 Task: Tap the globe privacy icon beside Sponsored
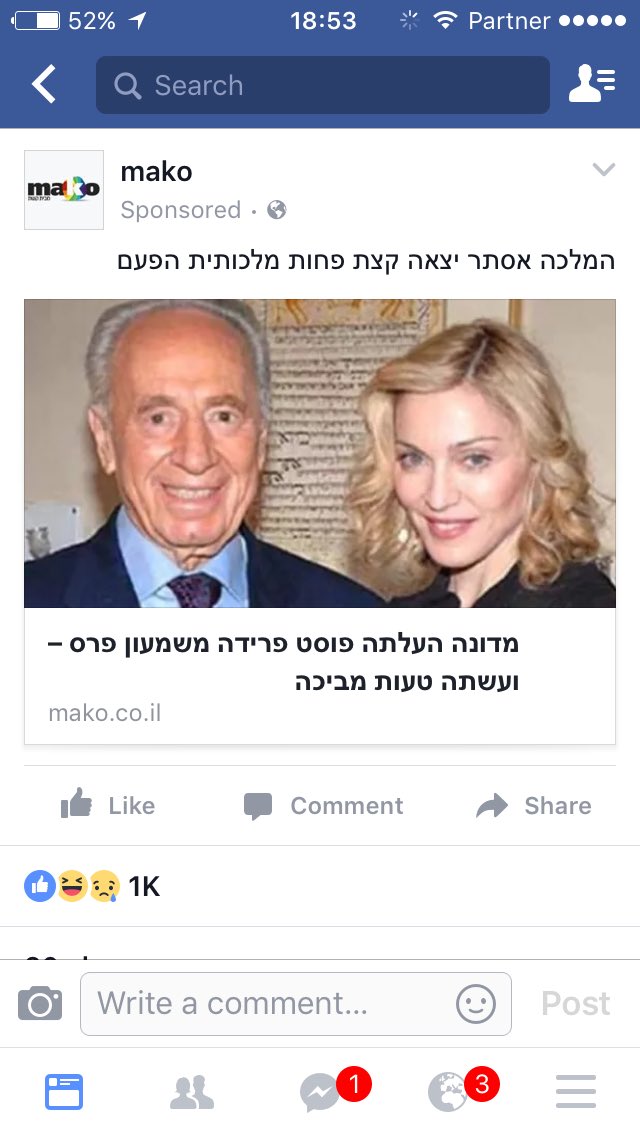tap(277, 210)
